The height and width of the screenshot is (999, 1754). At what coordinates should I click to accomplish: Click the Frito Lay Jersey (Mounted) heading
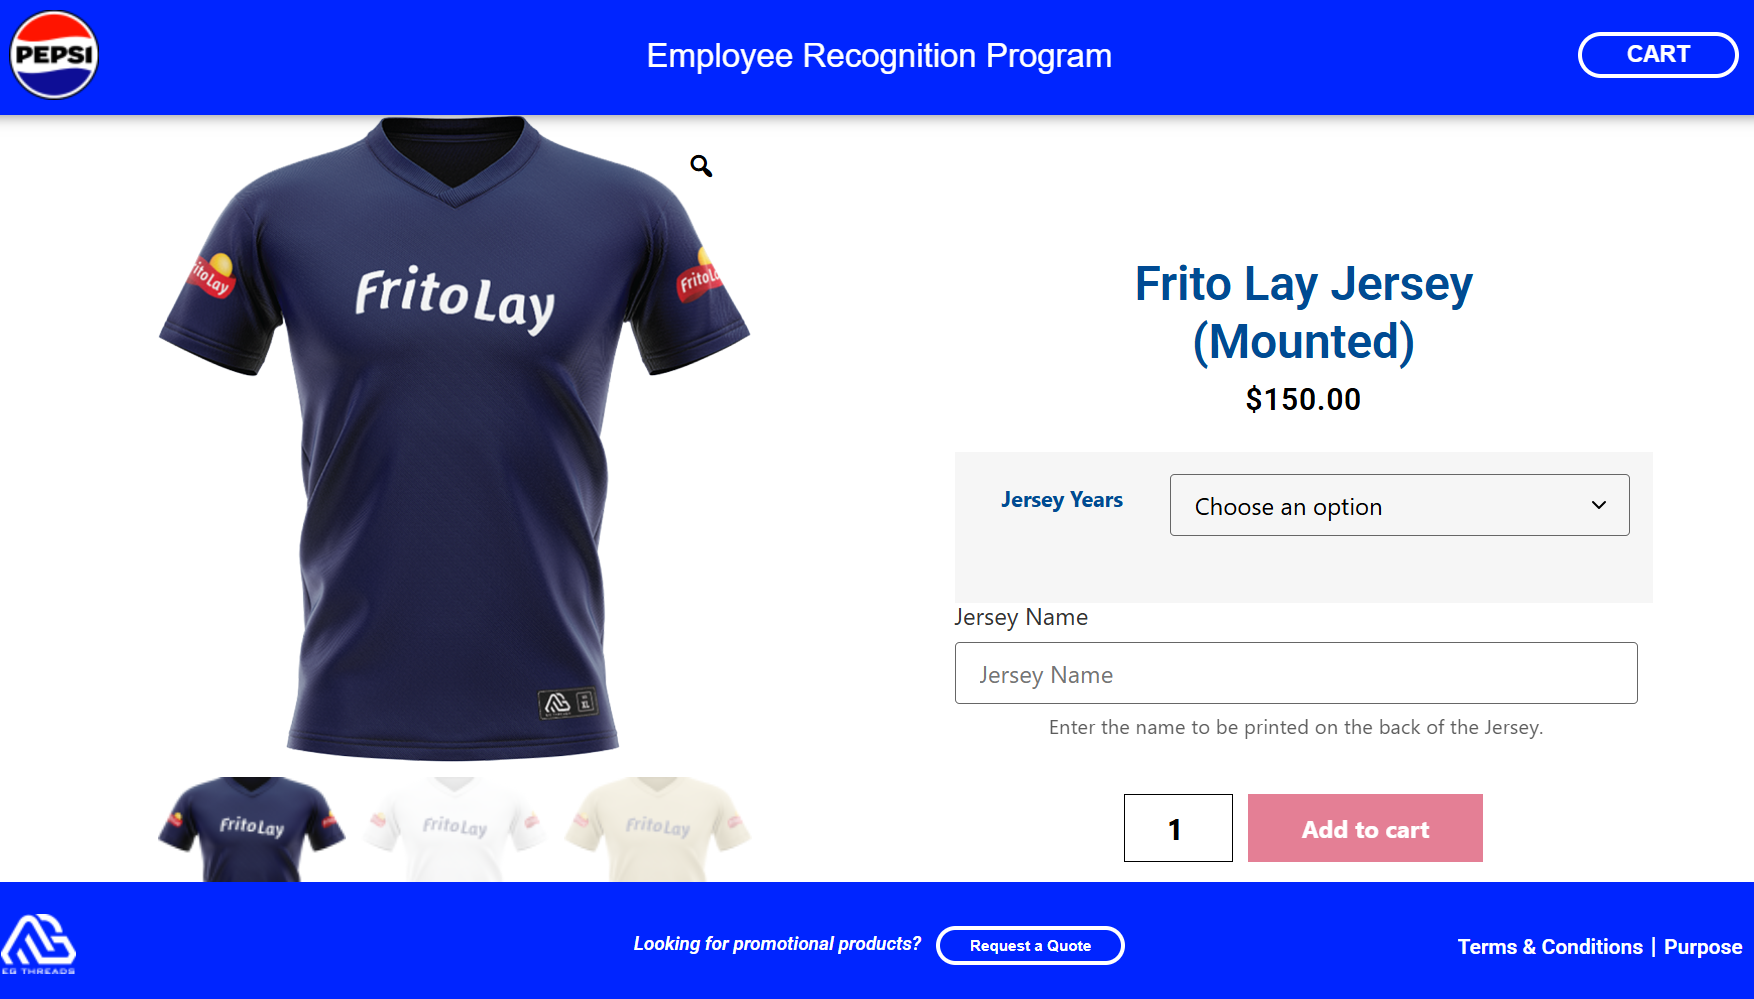click(1303, 312)
